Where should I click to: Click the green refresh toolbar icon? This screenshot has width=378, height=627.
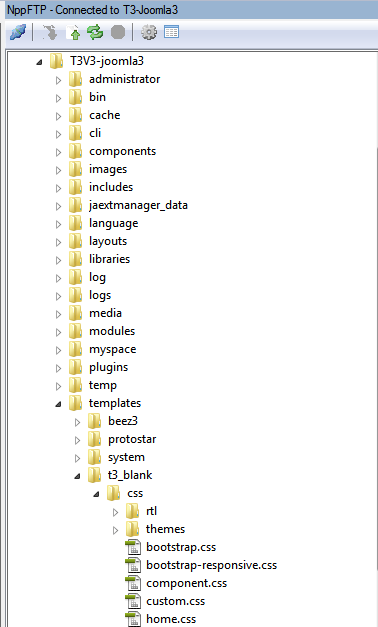[x=95, y=32]
